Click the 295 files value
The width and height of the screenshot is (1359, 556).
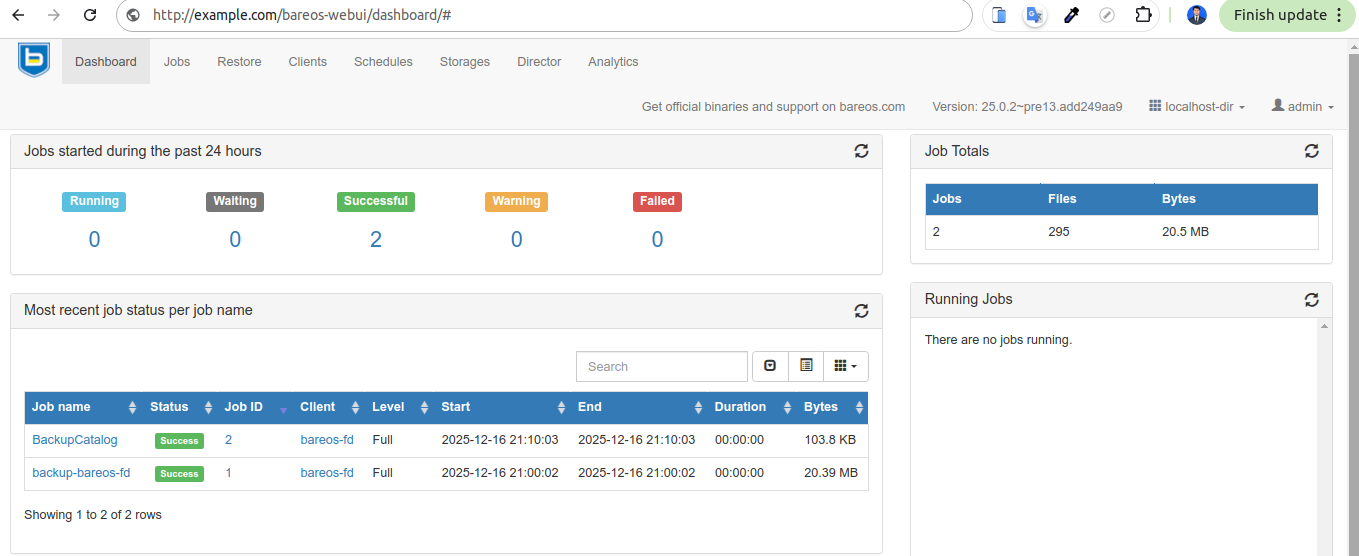(x=1059, y=232)
